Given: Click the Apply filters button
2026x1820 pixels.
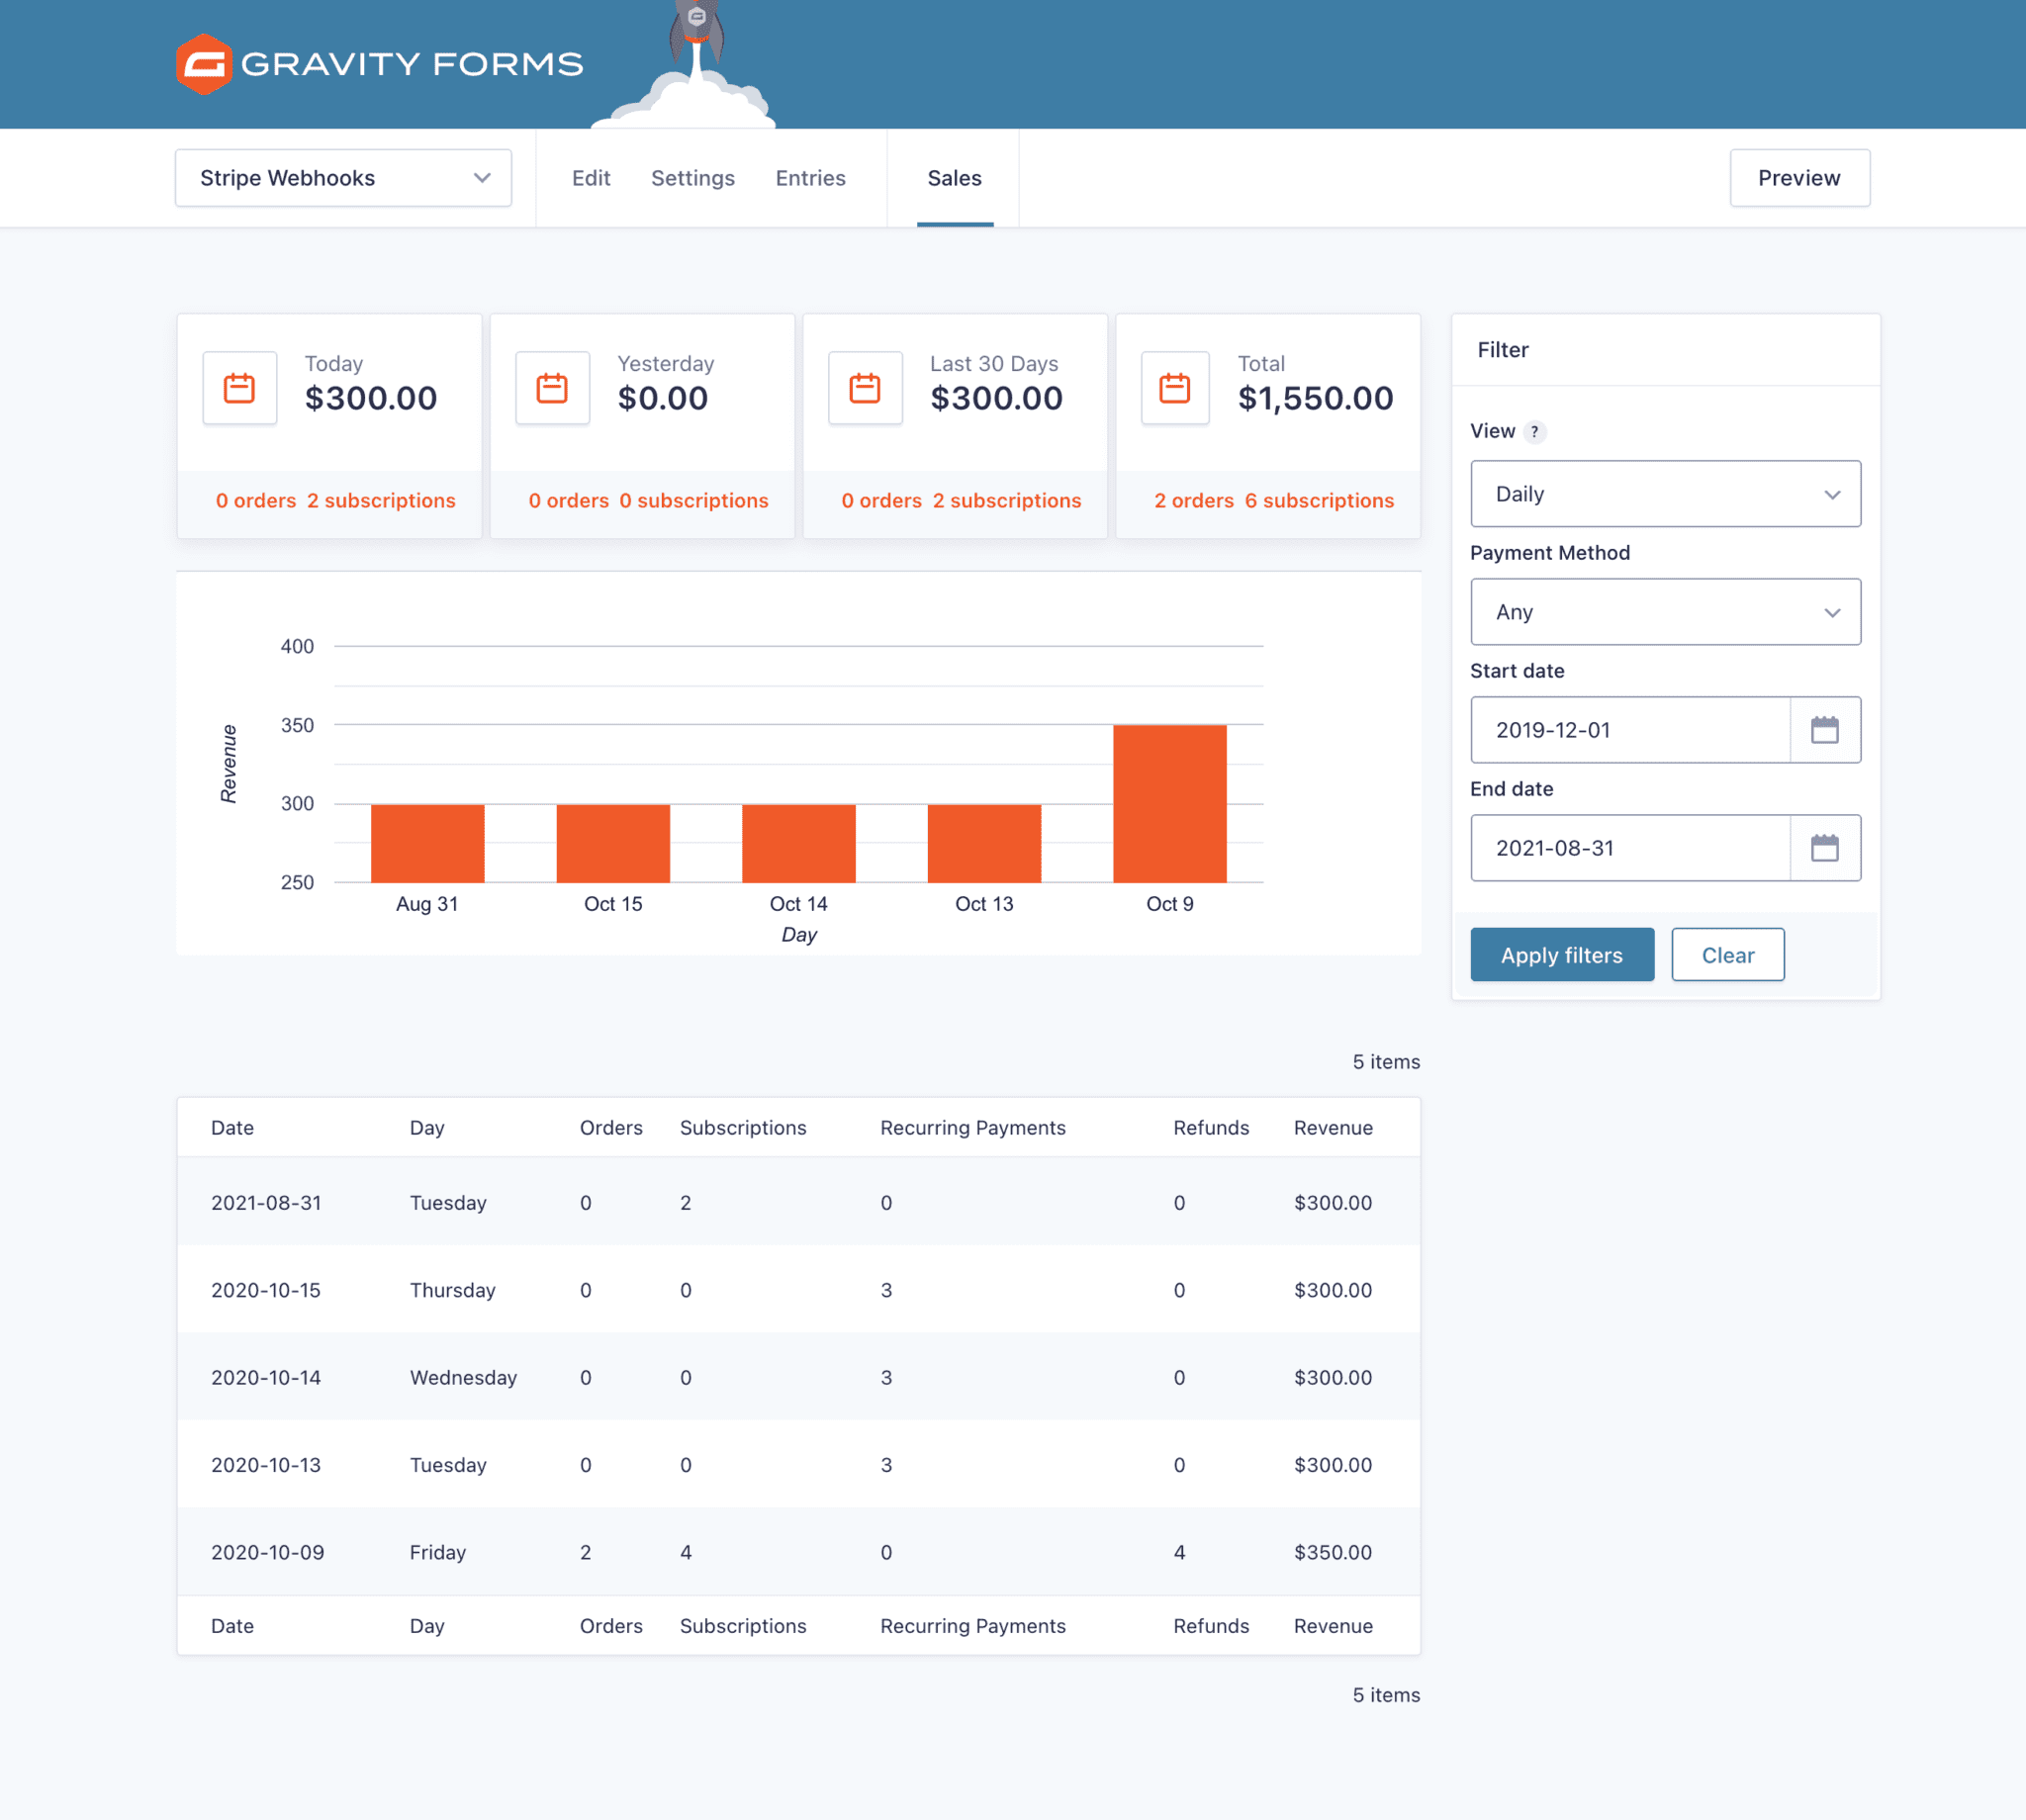Looking at the screenshot, I should coord(1562,954).
